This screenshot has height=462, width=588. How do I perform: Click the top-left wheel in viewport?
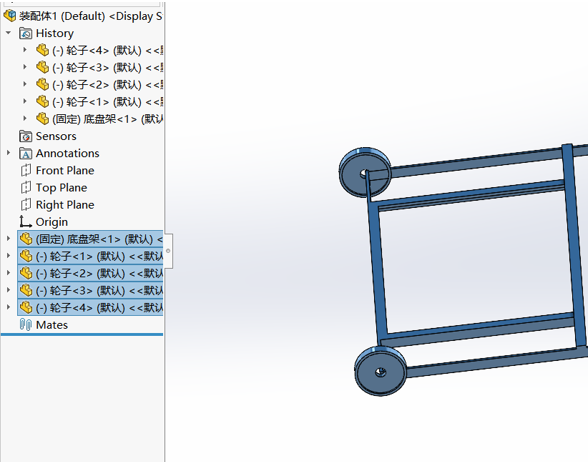[364, 172]
